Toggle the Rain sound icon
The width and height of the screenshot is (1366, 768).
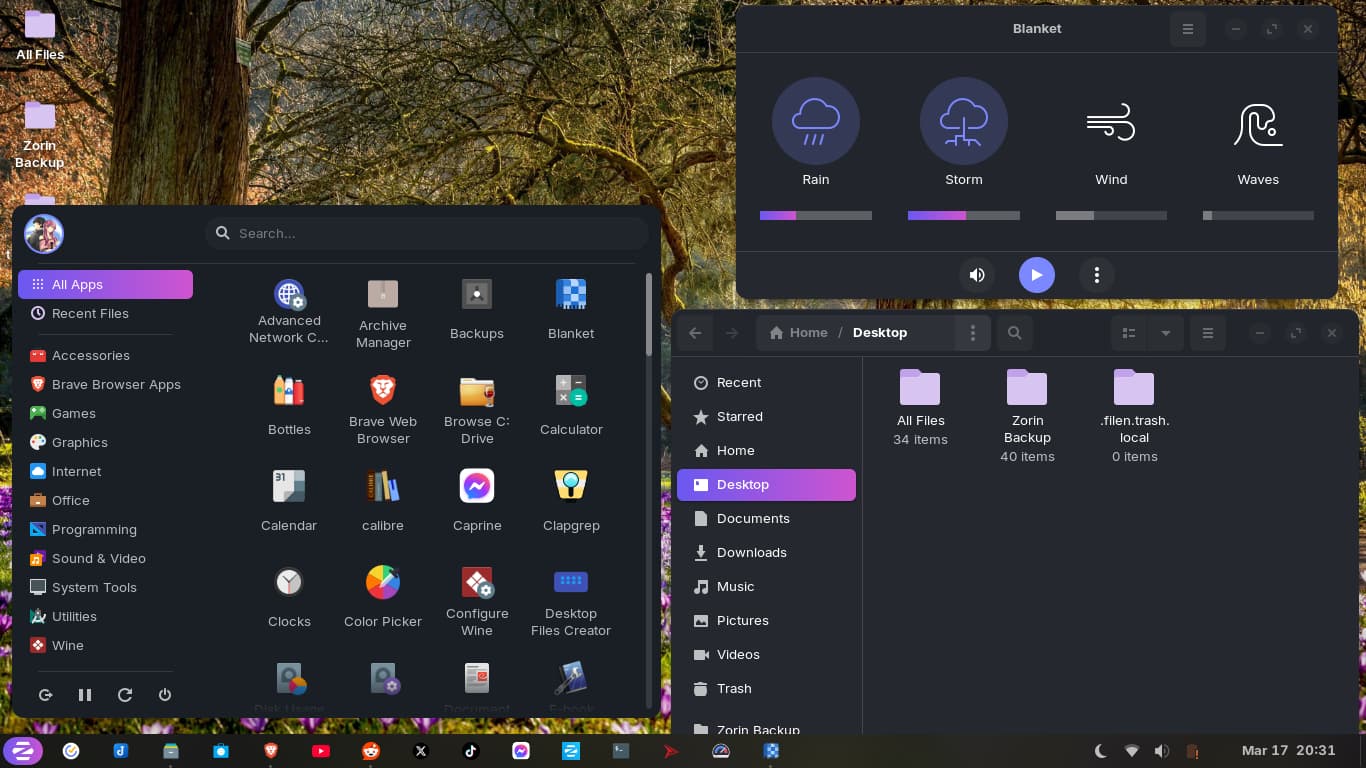tap(815, 121)
